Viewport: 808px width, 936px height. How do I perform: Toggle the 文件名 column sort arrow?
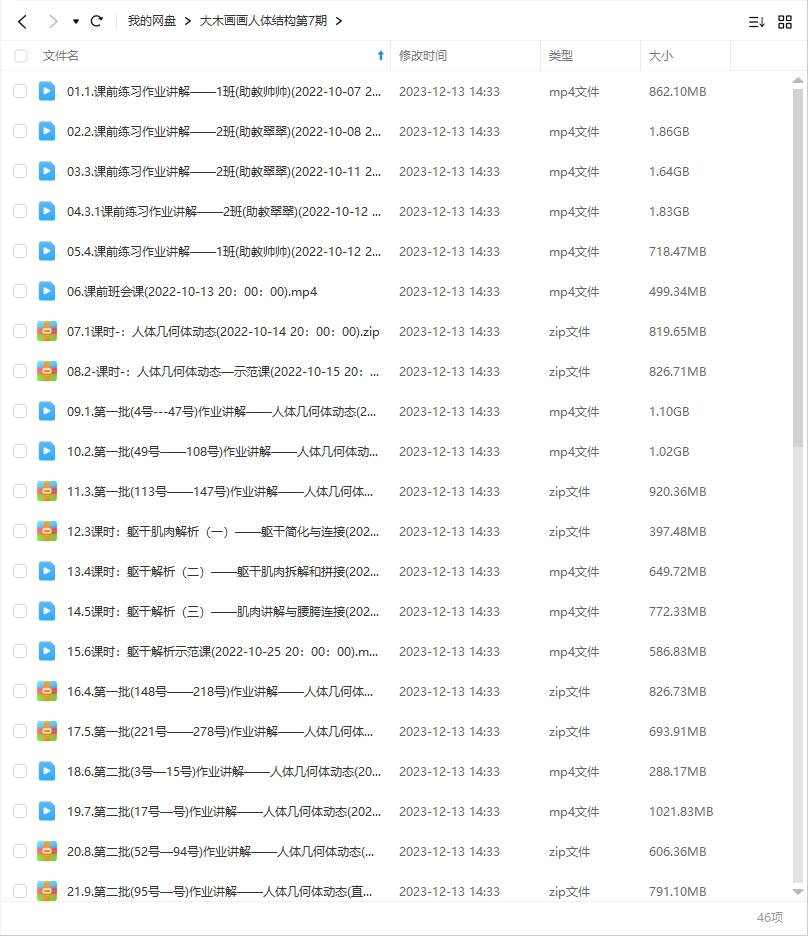click(380, 56)
